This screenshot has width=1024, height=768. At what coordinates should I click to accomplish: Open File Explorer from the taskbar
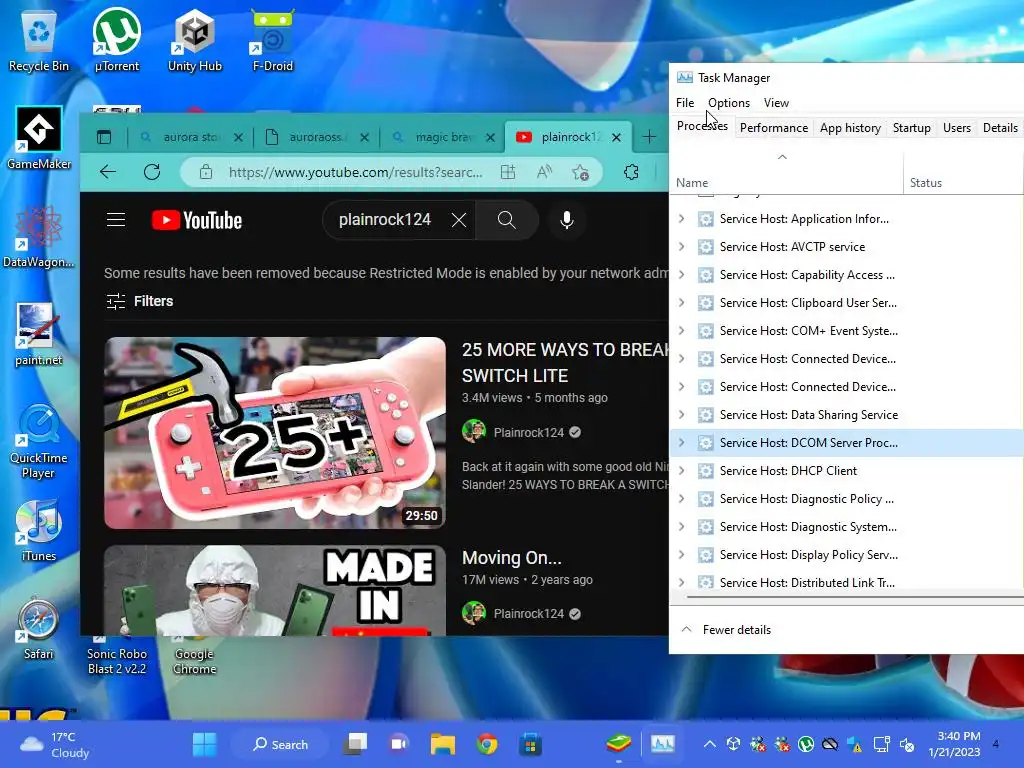point(443,744)
